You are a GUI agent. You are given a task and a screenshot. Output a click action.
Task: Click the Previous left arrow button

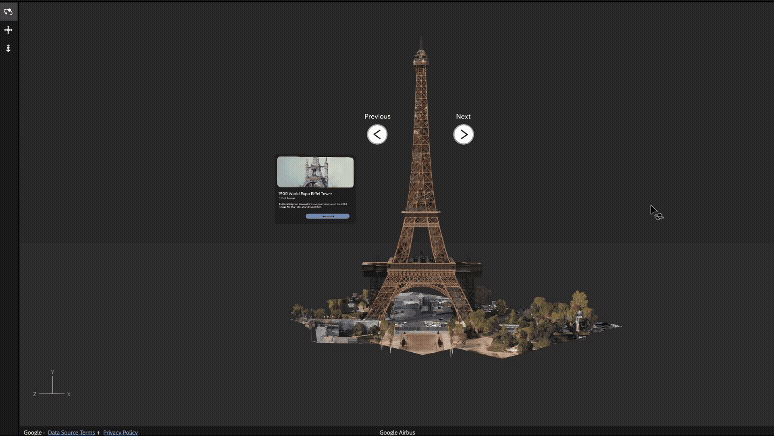point(377,134)
